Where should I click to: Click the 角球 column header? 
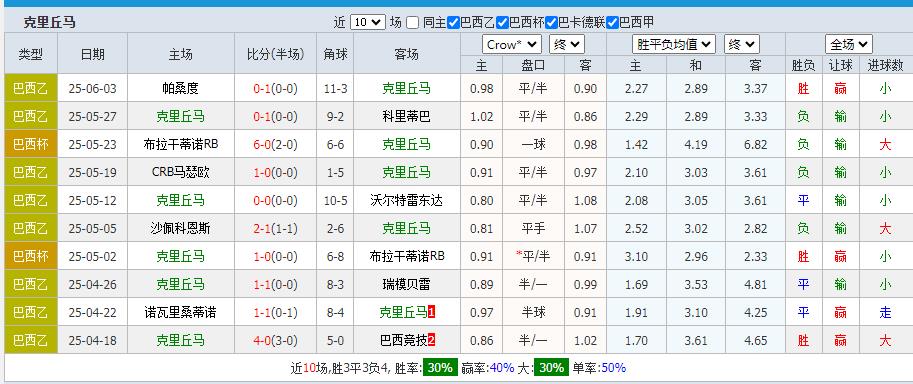point(335,54)
